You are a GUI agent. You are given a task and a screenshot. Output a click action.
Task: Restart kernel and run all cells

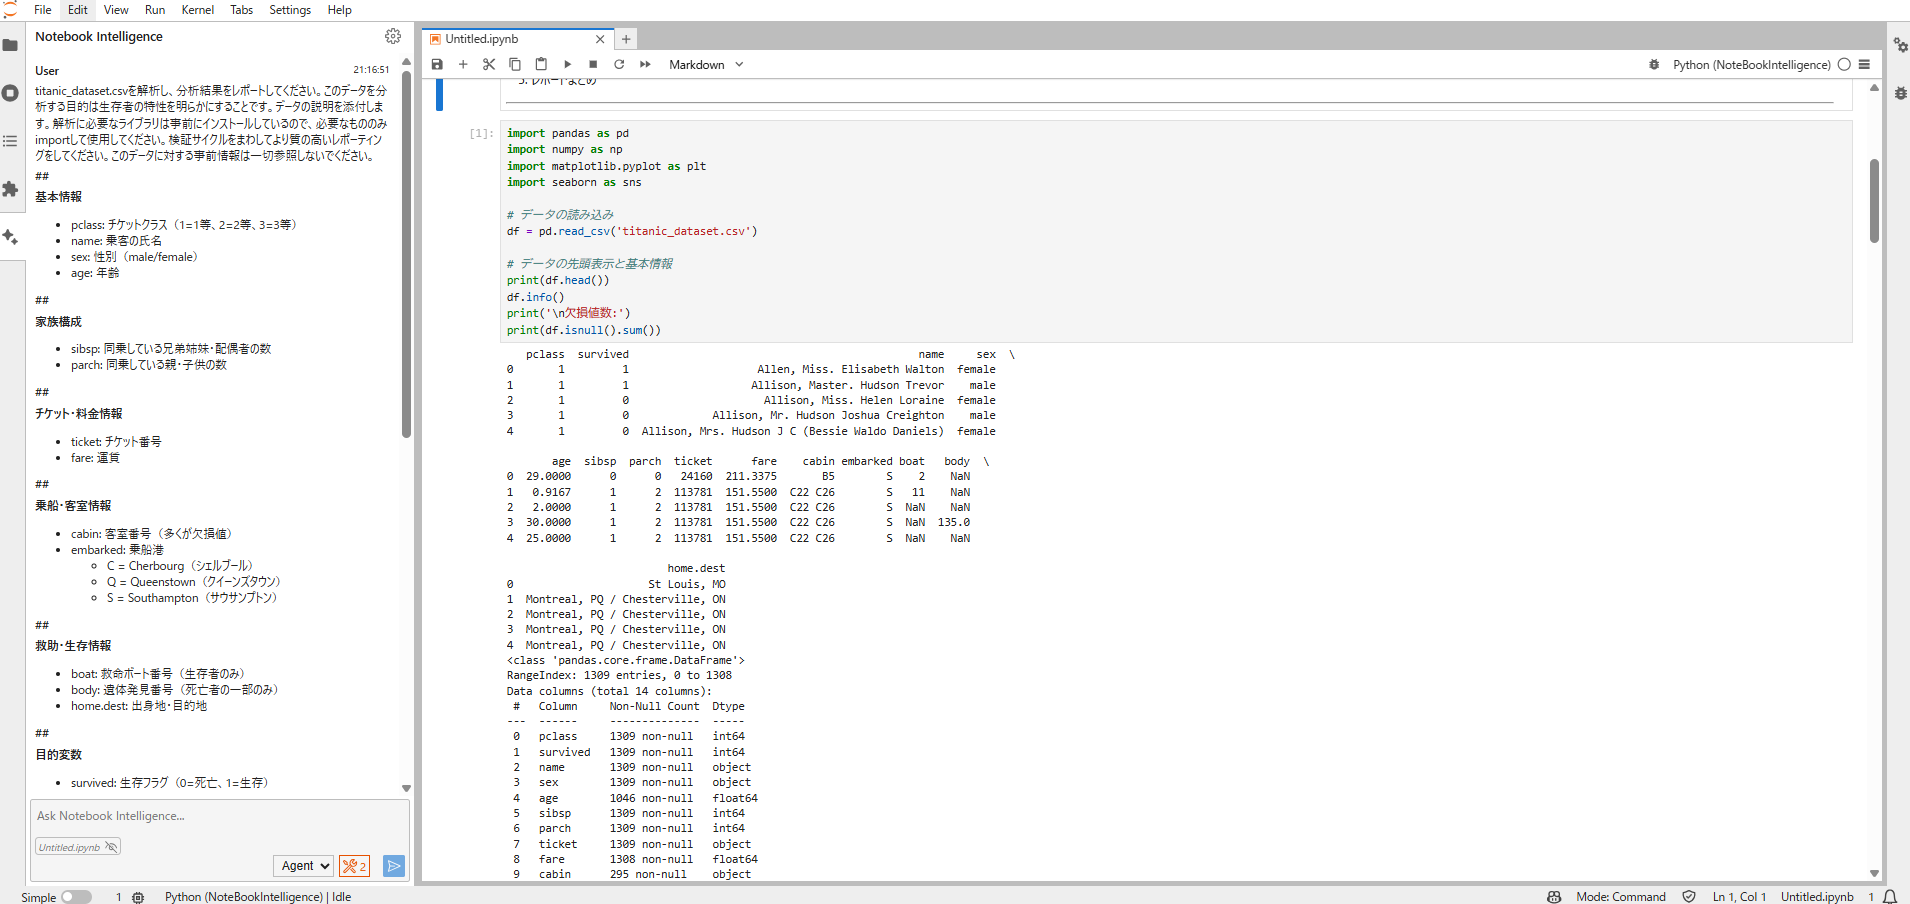(645, 64)
